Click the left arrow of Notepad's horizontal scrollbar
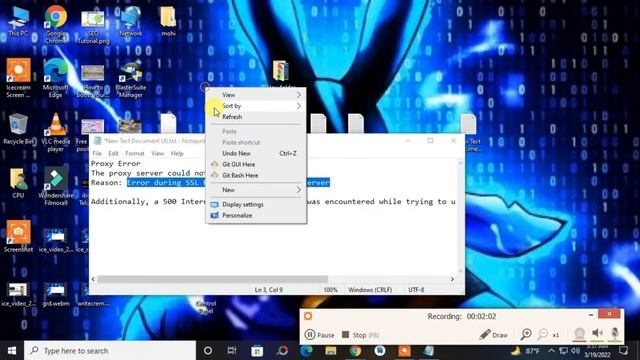Viewport: 640px width, 360px height. pyautogui.click(x=93, y=280)
